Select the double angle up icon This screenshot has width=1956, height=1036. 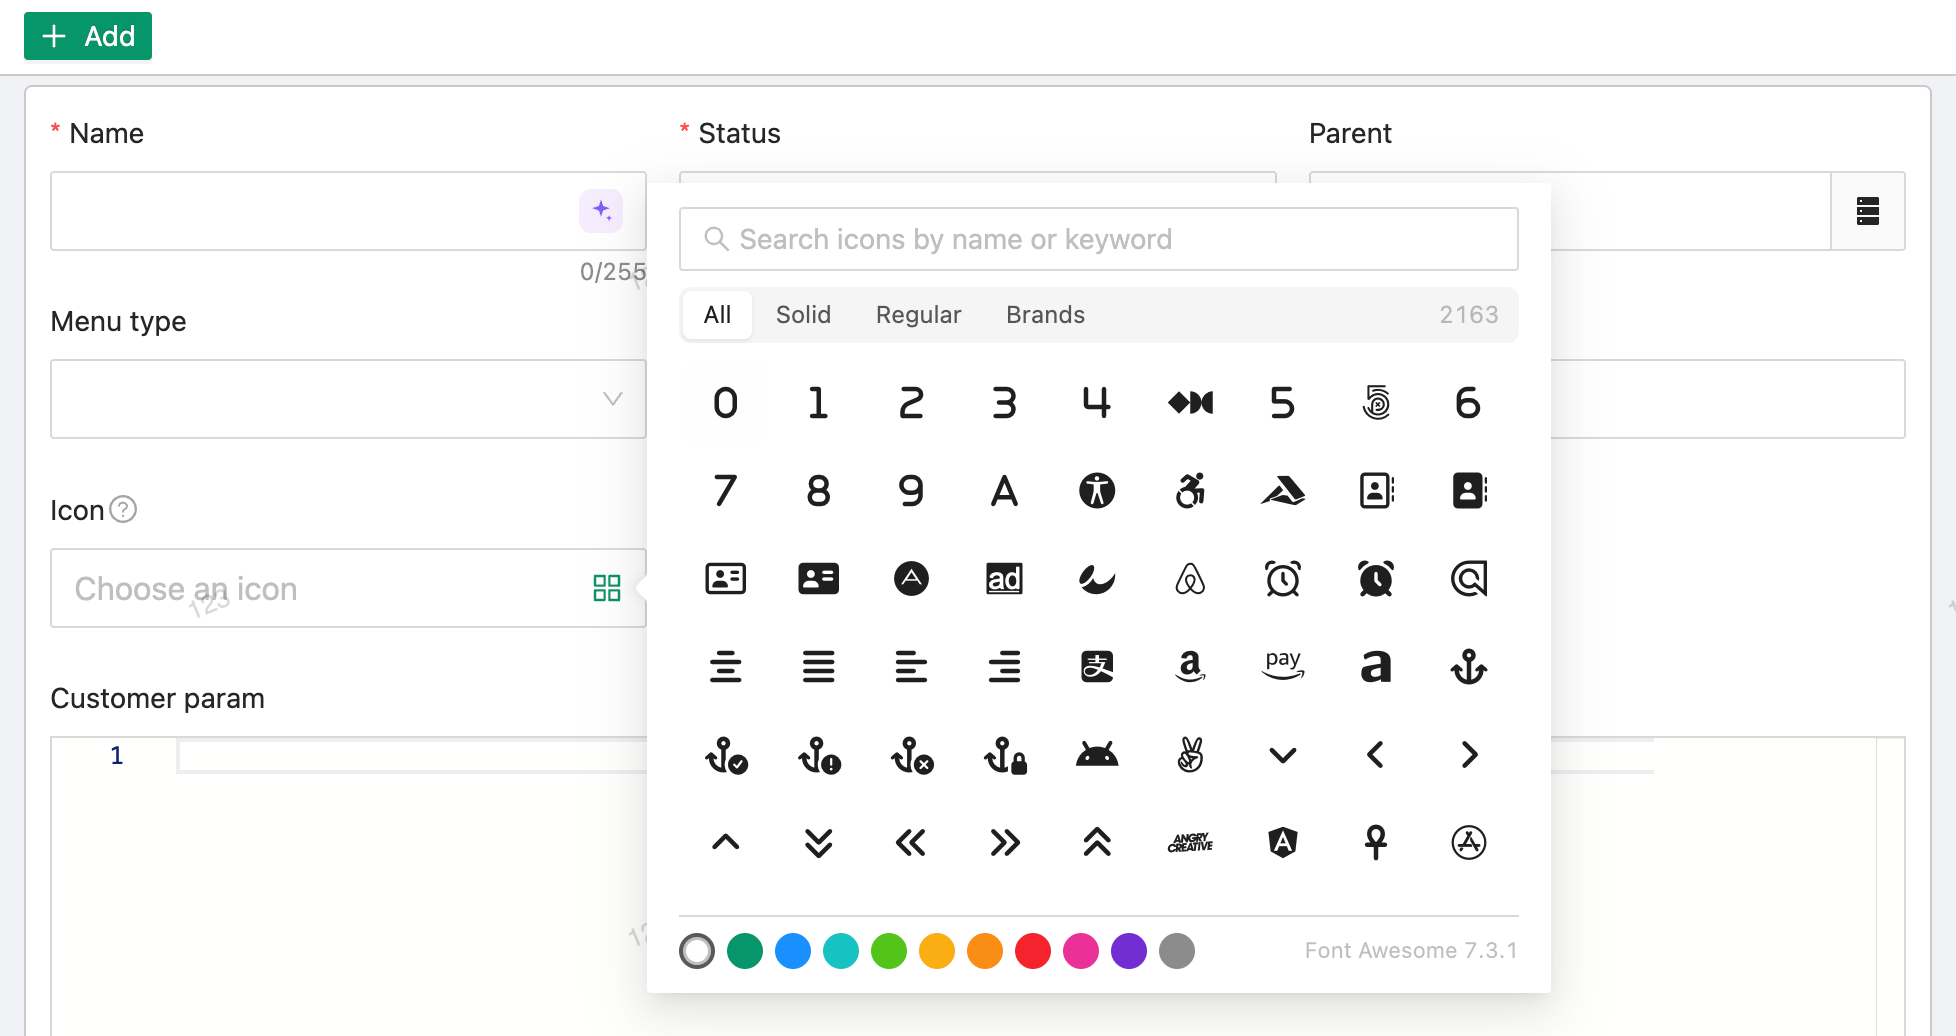[1097, 843]
